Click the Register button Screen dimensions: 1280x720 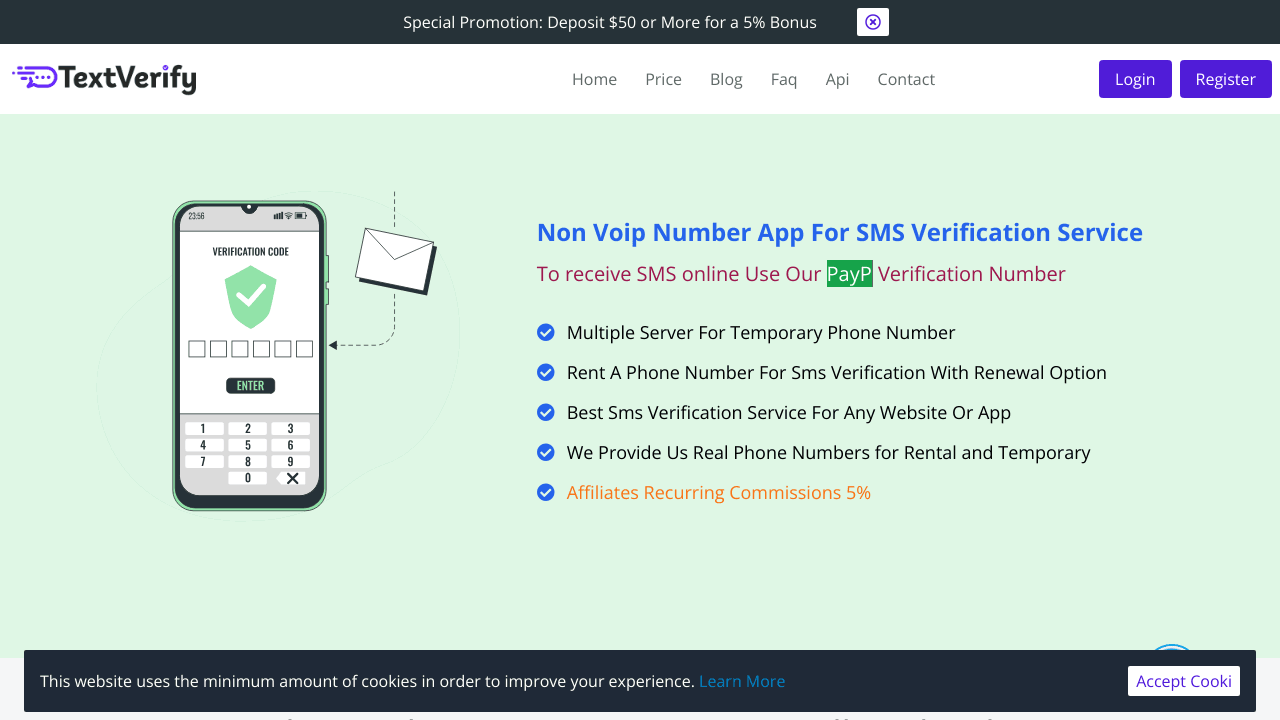pyautogui.click(x=1225, y=79)
